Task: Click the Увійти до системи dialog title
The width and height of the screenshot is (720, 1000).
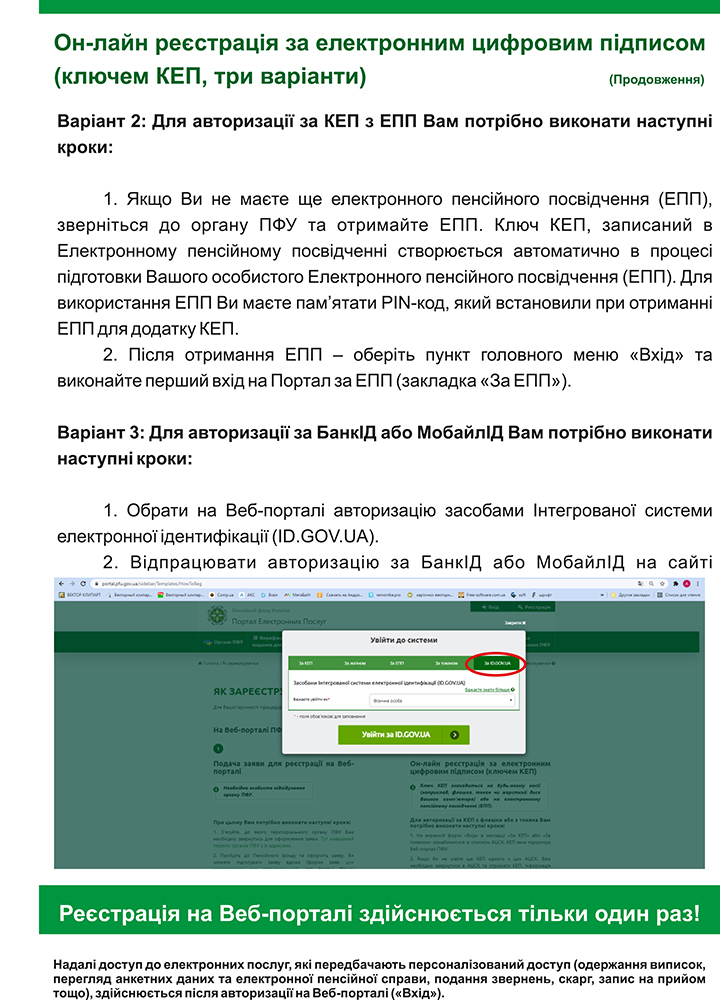Action: point(404,640)
